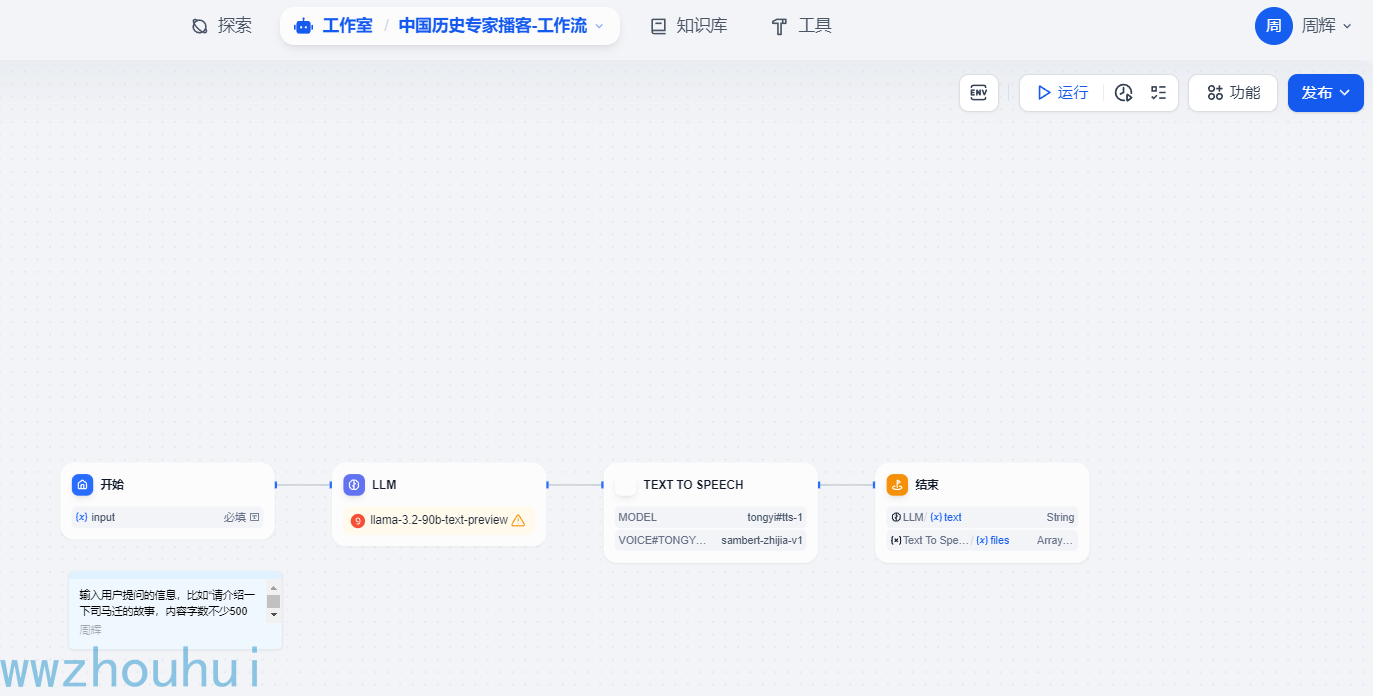1373x696 pixels.
Task: Open the 探索 explore tab
Action: 222,26
